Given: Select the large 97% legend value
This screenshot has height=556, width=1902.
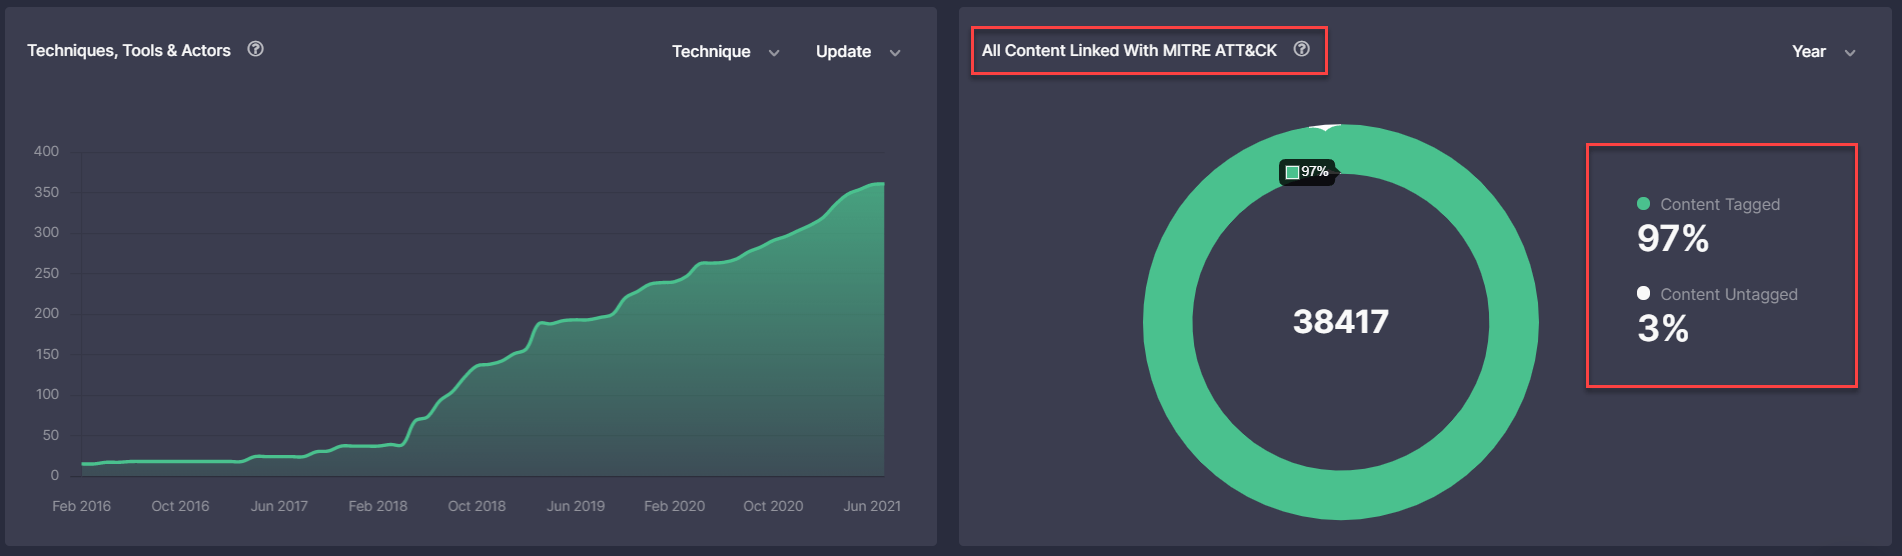Looking at the screenshot, I should tap(1672, 239).
